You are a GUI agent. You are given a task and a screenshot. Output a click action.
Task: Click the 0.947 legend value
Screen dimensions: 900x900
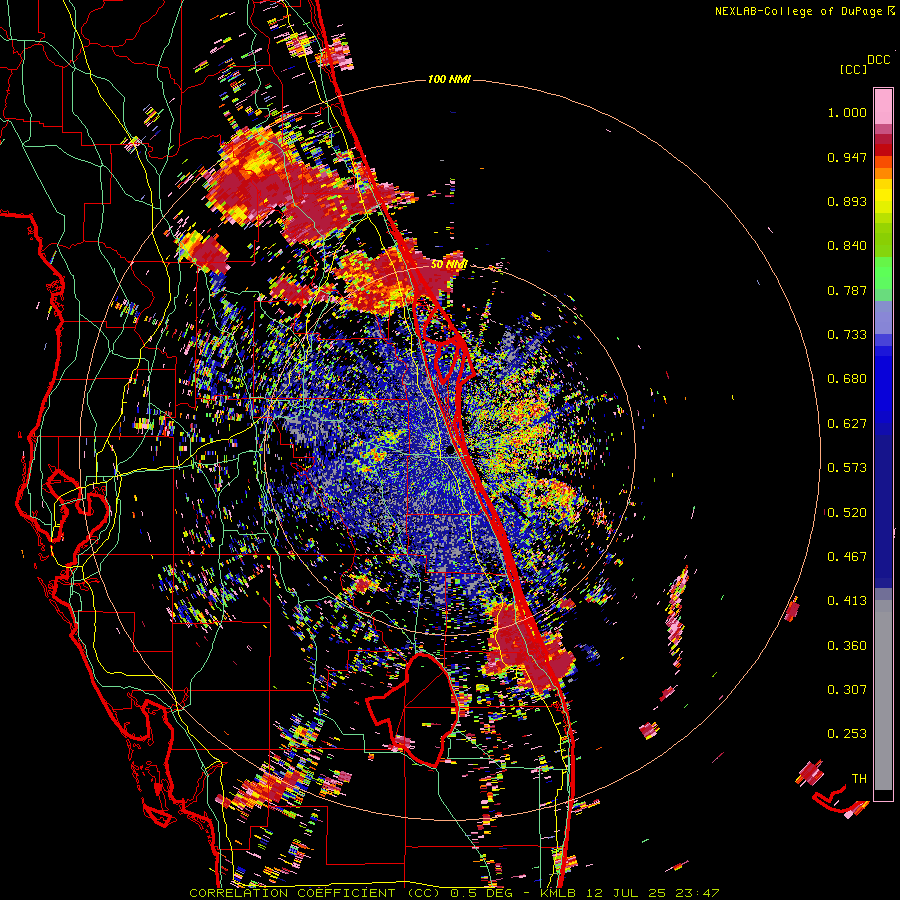tap(847, 157)
